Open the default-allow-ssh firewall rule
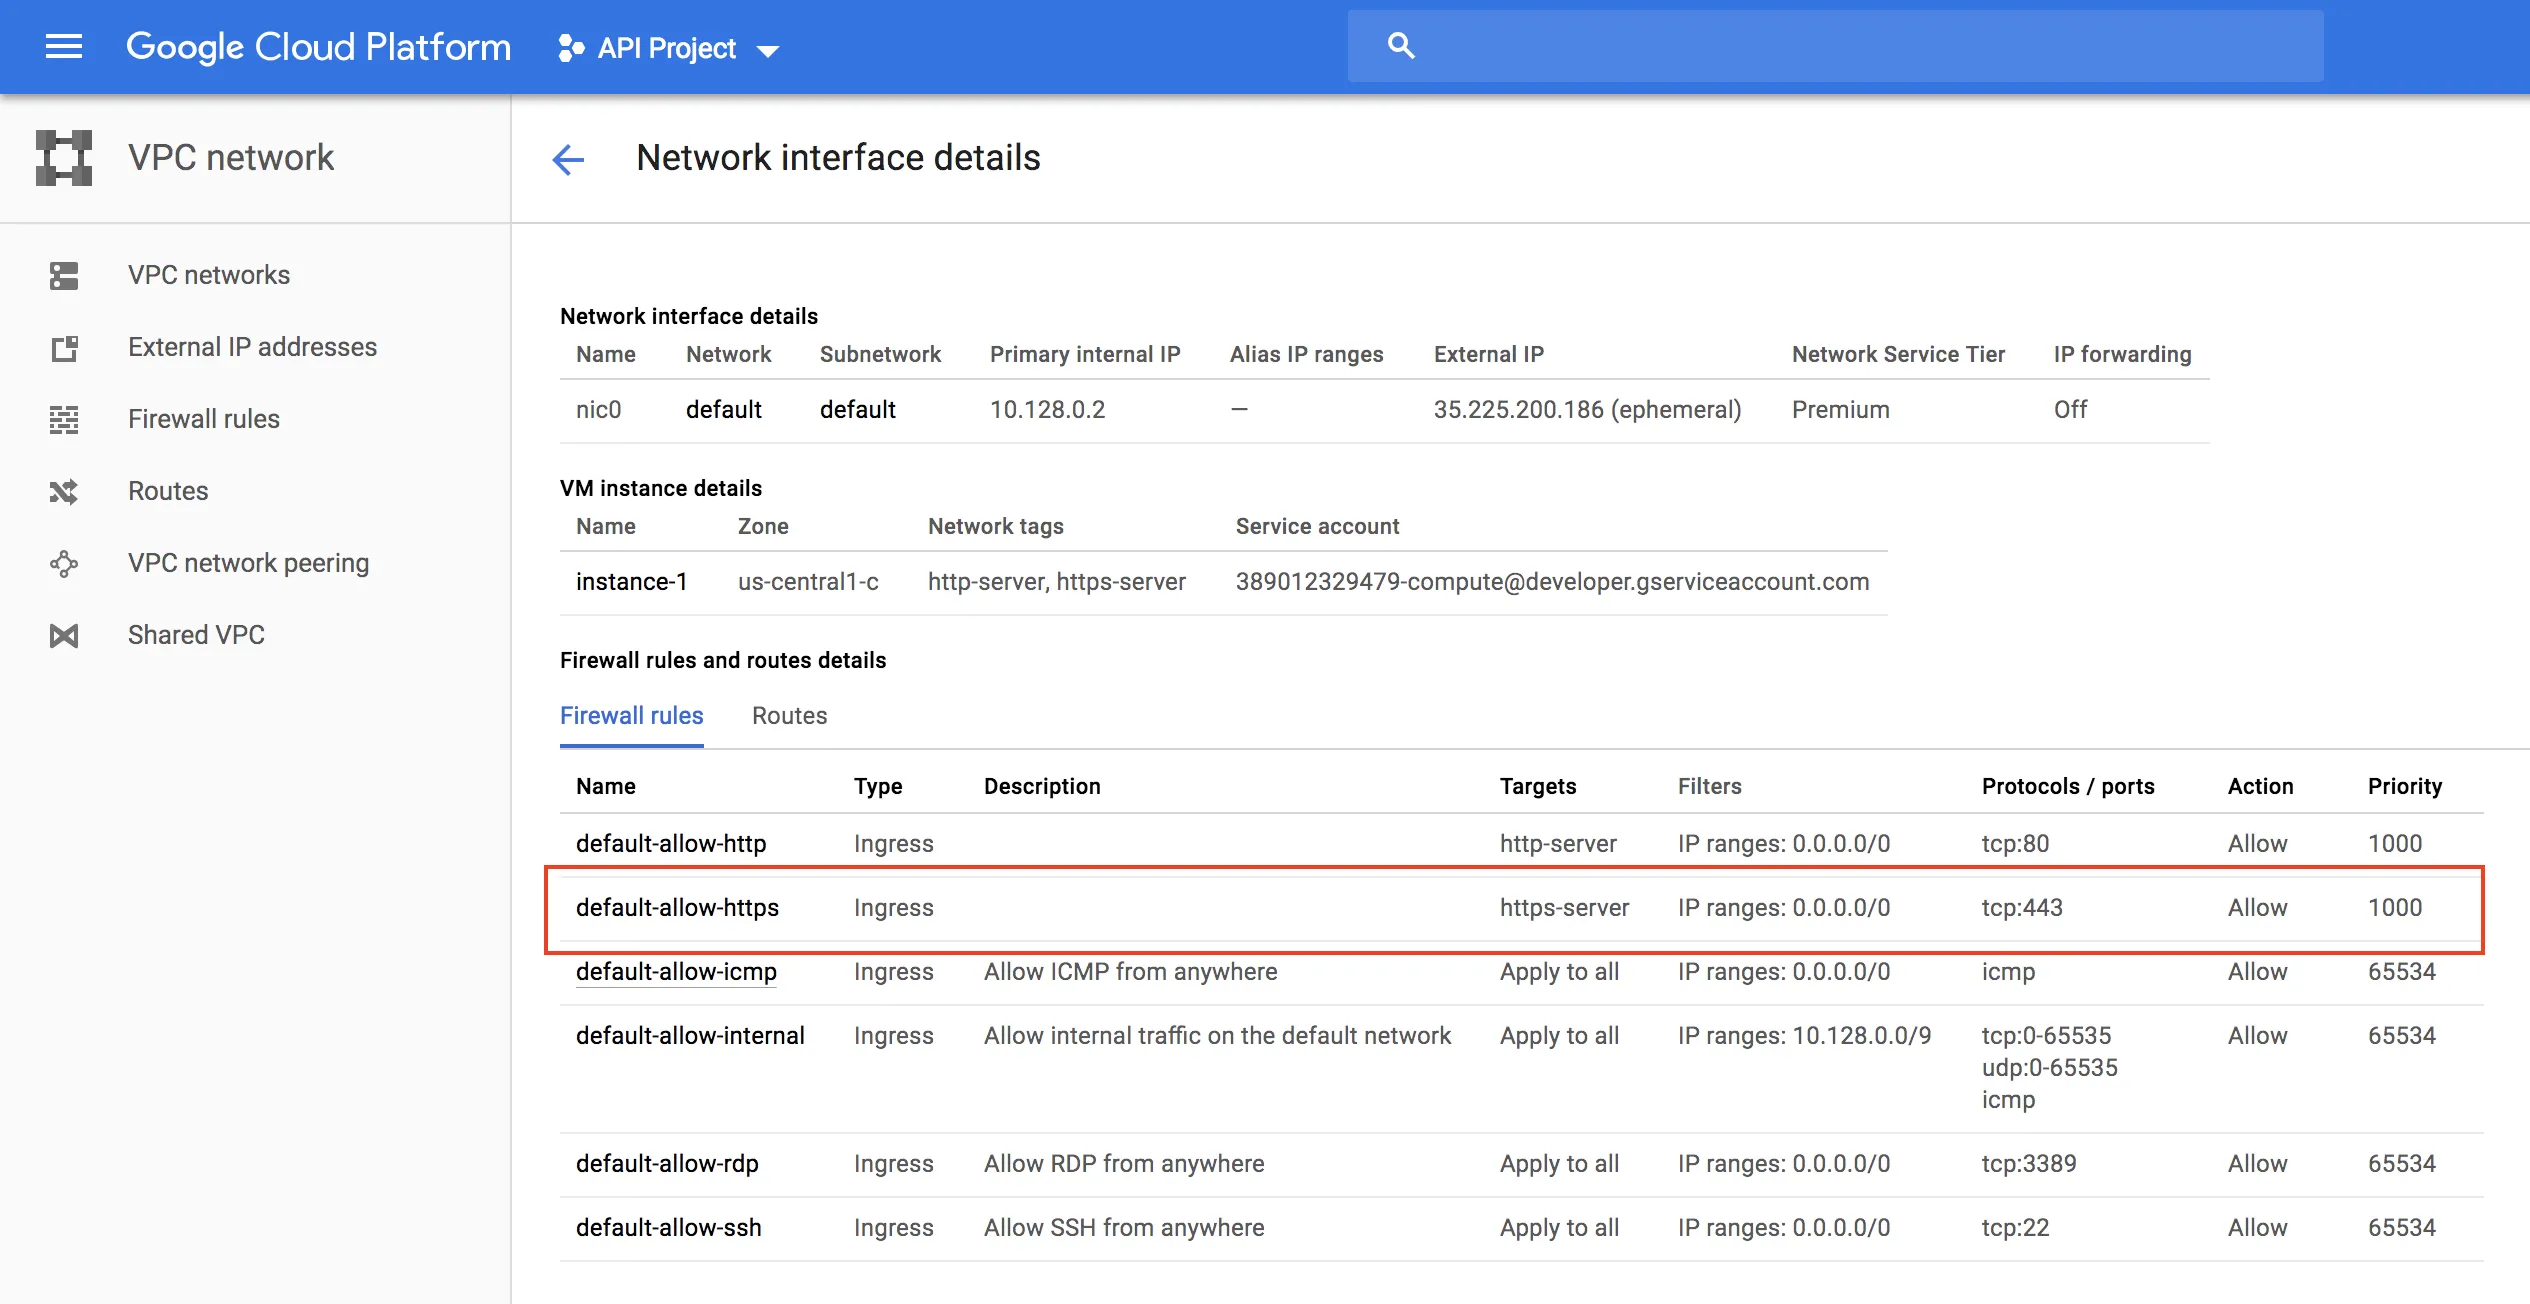The width and height of the screenshot is (2530, 1304). pos(668,1228)
